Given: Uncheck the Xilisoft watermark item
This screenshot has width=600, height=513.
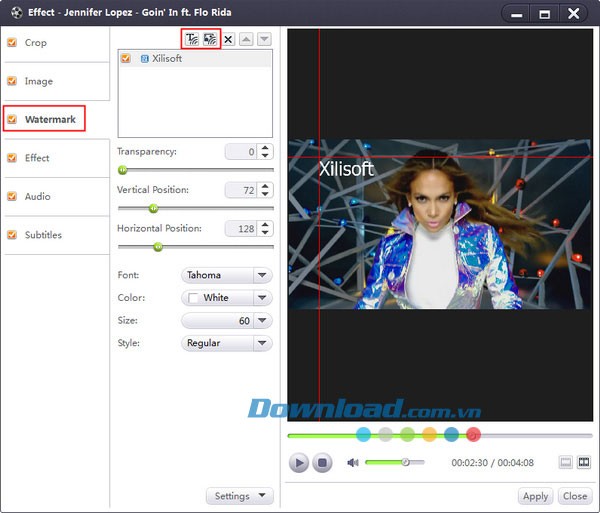Looking at the screenshot, I should [x=126, y=58].
